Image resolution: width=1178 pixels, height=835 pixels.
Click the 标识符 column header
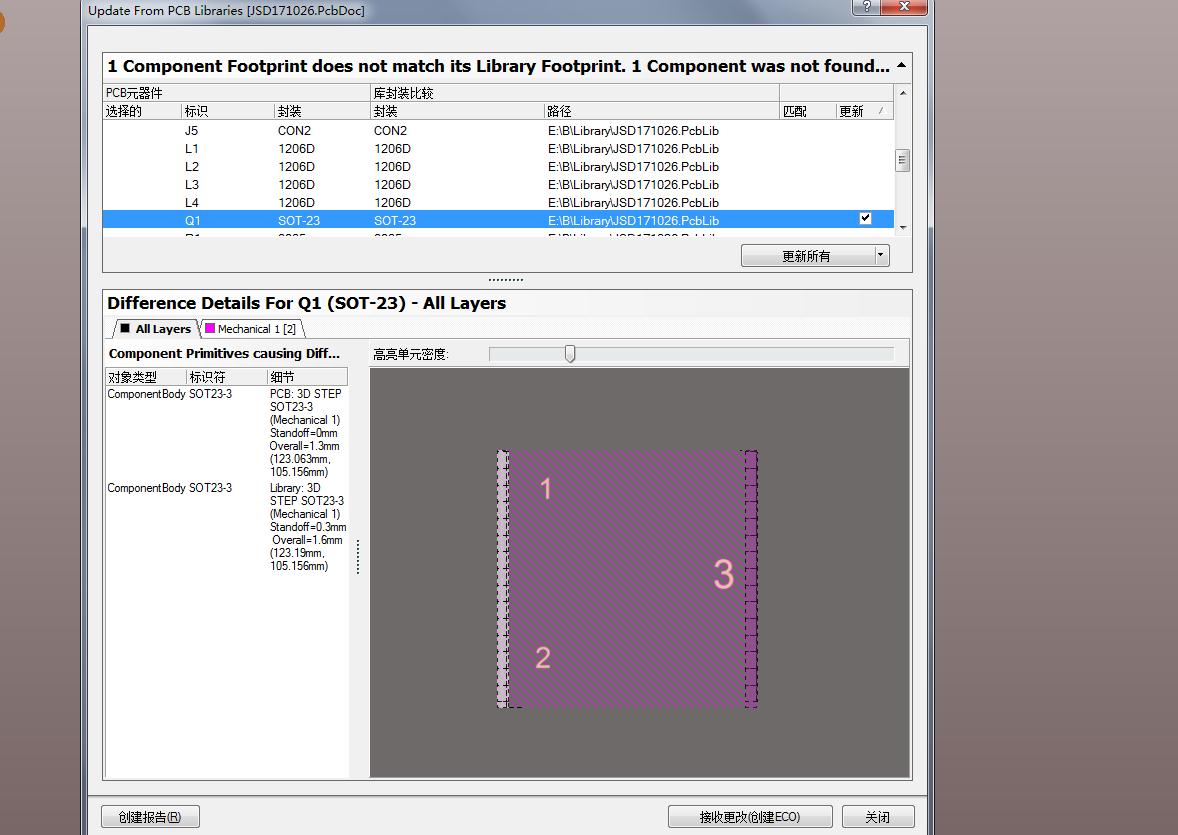226,377
